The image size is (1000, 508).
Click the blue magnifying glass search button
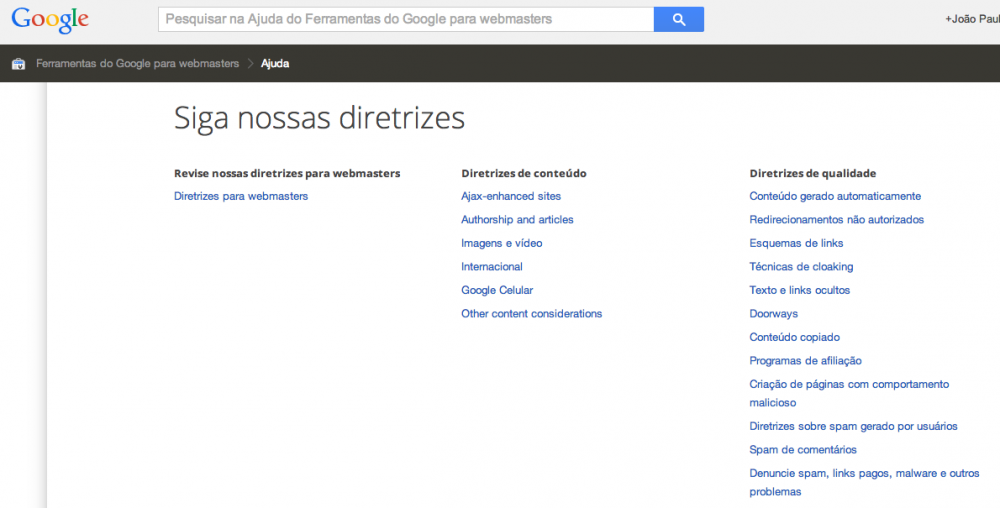679,19
